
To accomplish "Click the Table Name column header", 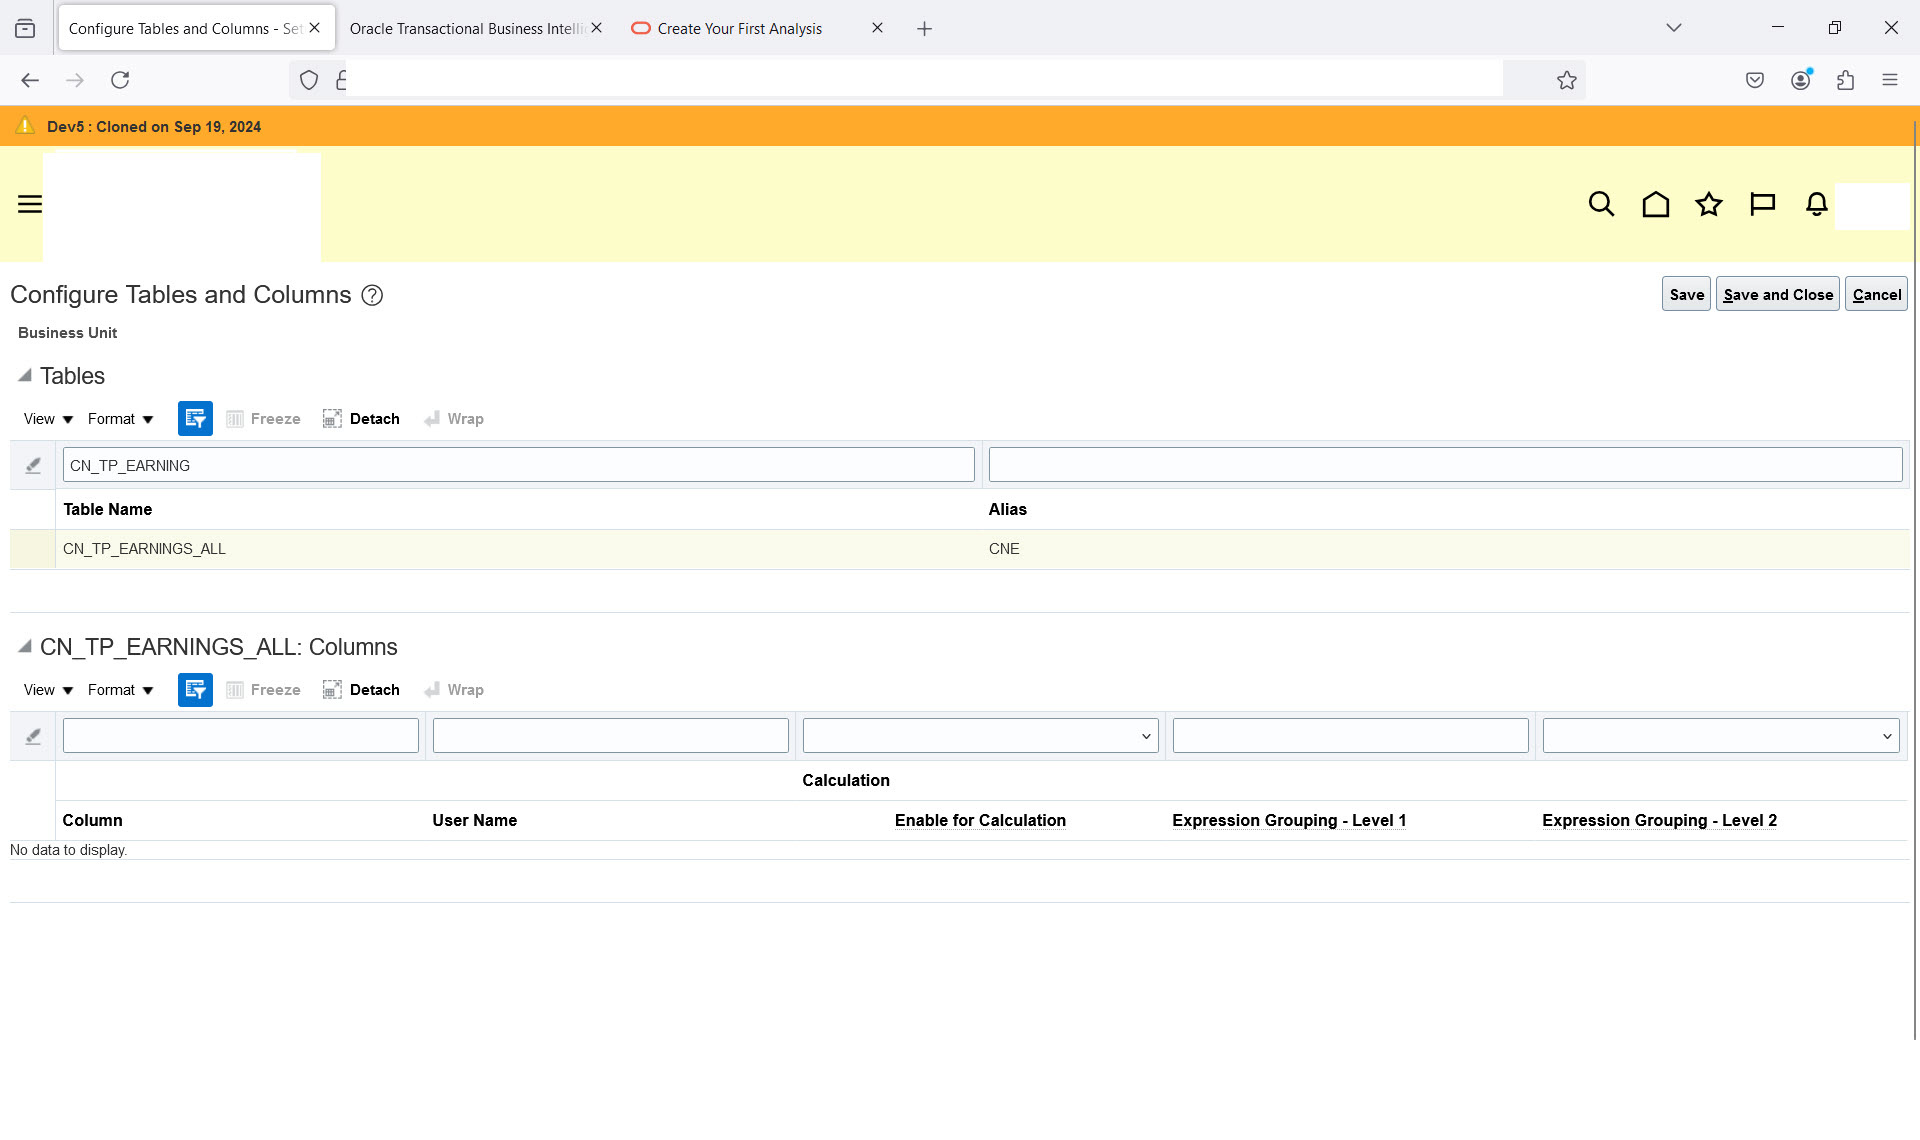I will coord(108,509).
